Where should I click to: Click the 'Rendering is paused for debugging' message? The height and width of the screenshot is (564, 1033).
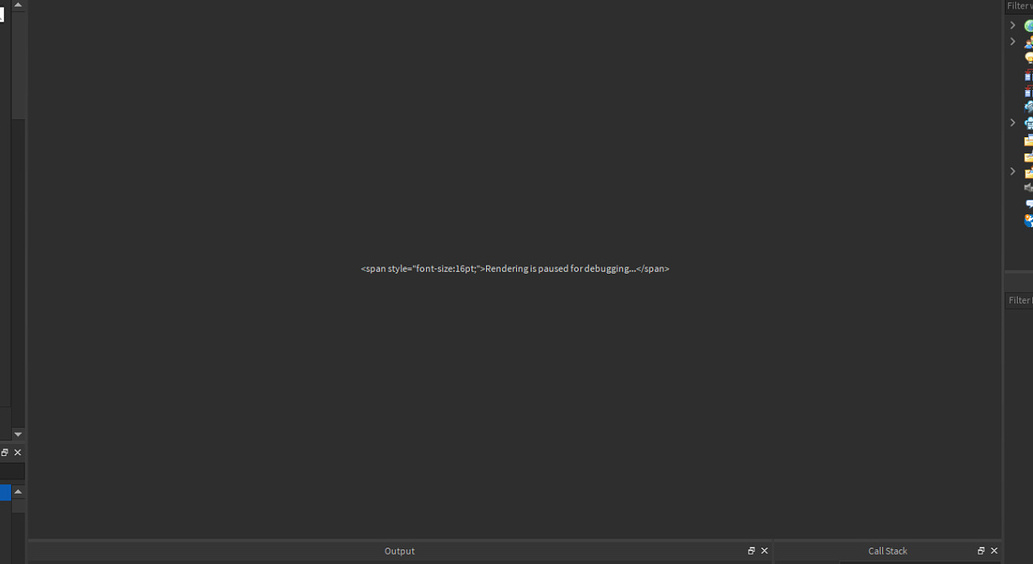(x=515, y=269)
